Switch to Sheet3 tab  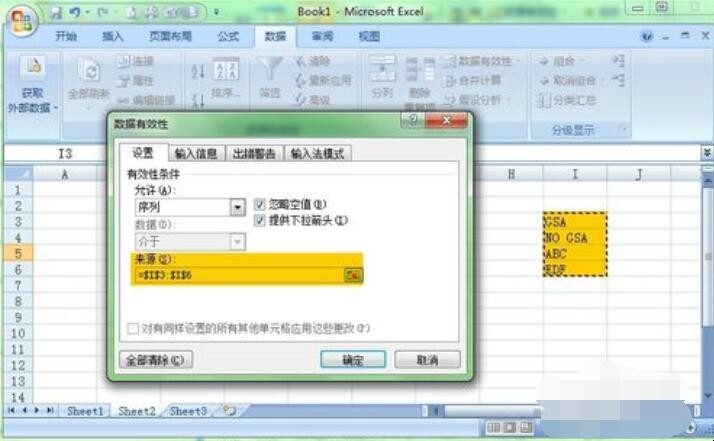[x=188, y=411]
